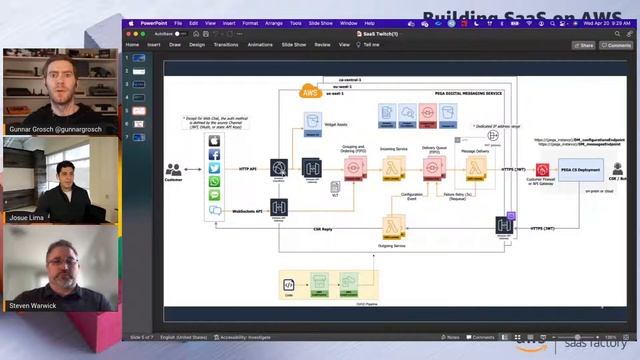Open the PowerPoint app menu
Screen dimensions: 640x360
pyautogui.click(x=153, y=23)
